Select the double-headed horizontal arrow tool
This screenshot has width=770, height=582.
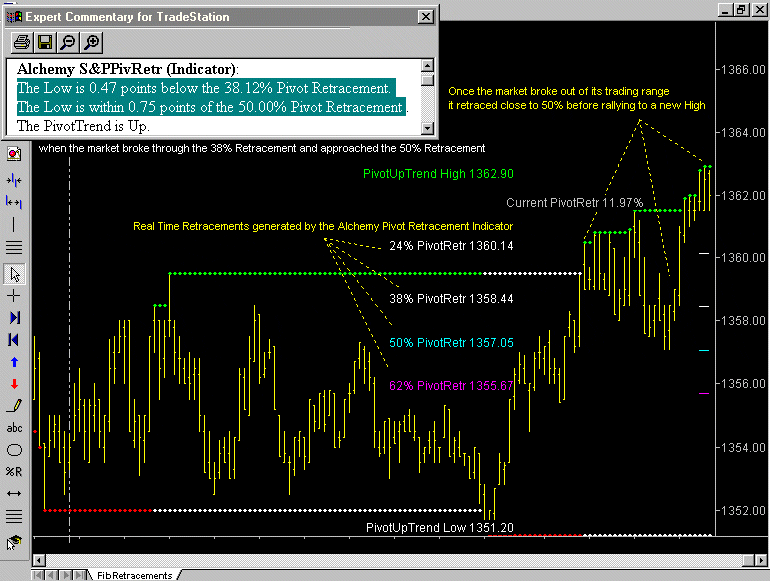pos(14,494)
